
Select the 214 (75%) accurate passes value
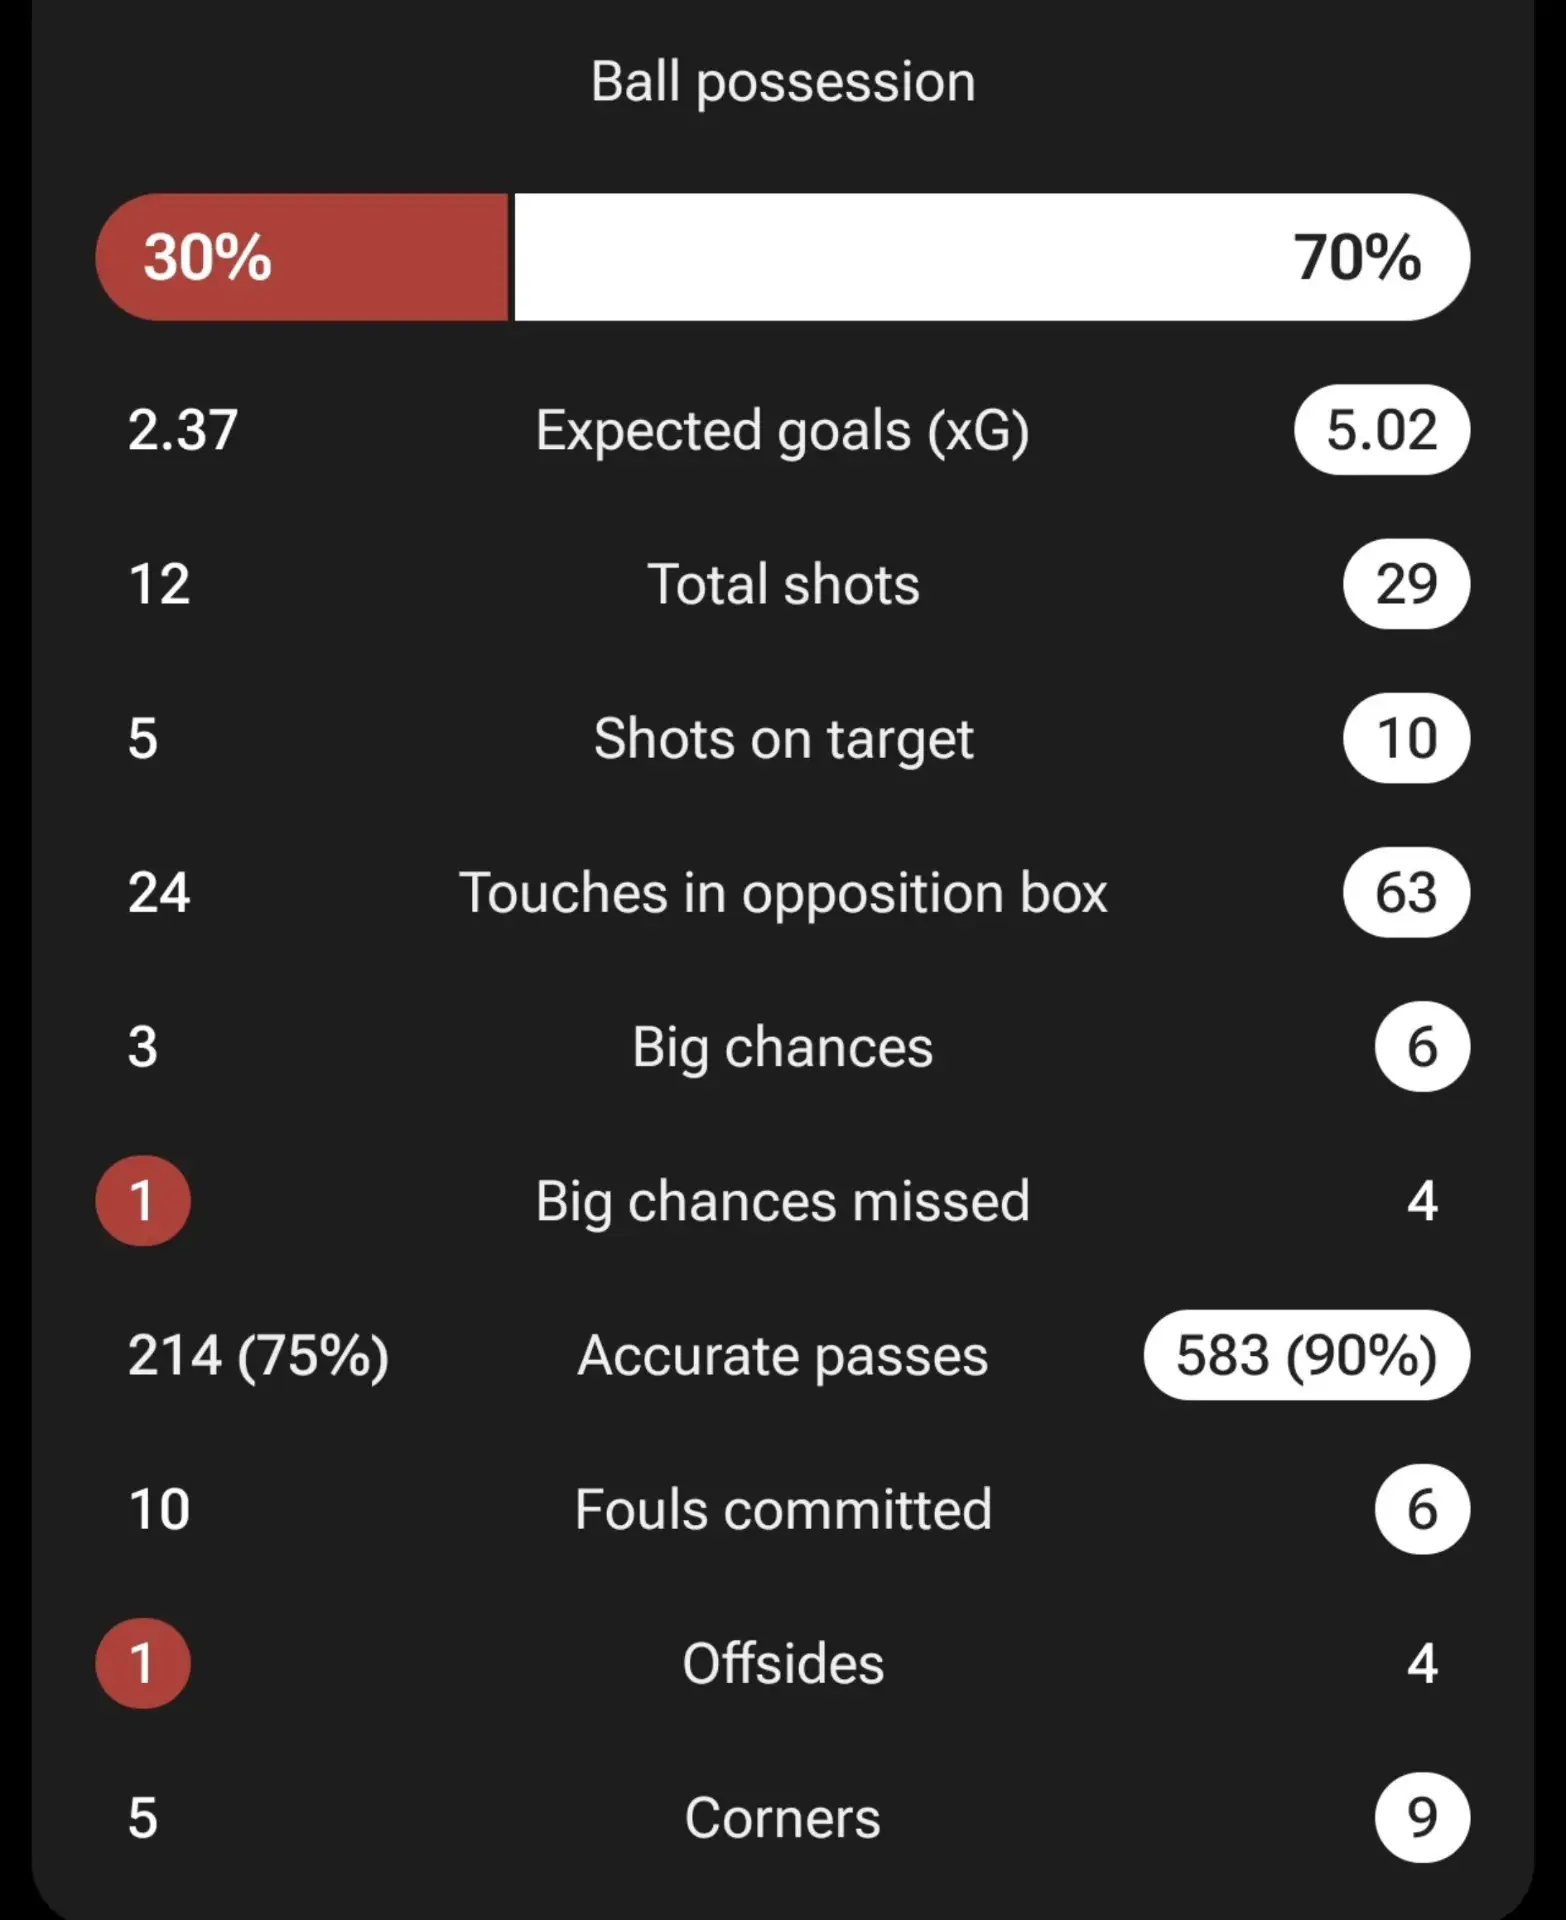(x=258, y=1355)
